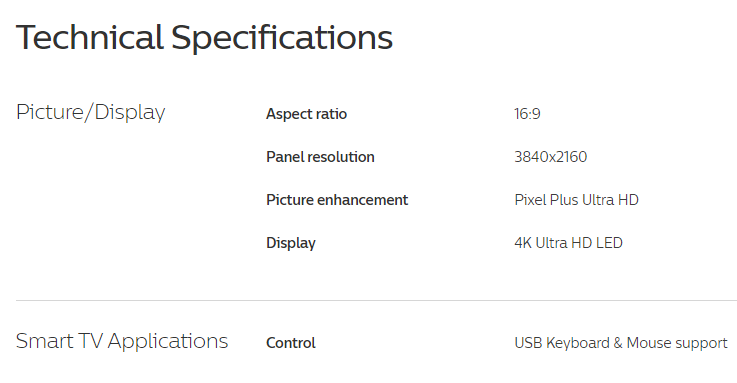Click the Display spec label
The width and height of the screenshot is (737, 383).
pos(291,243)
